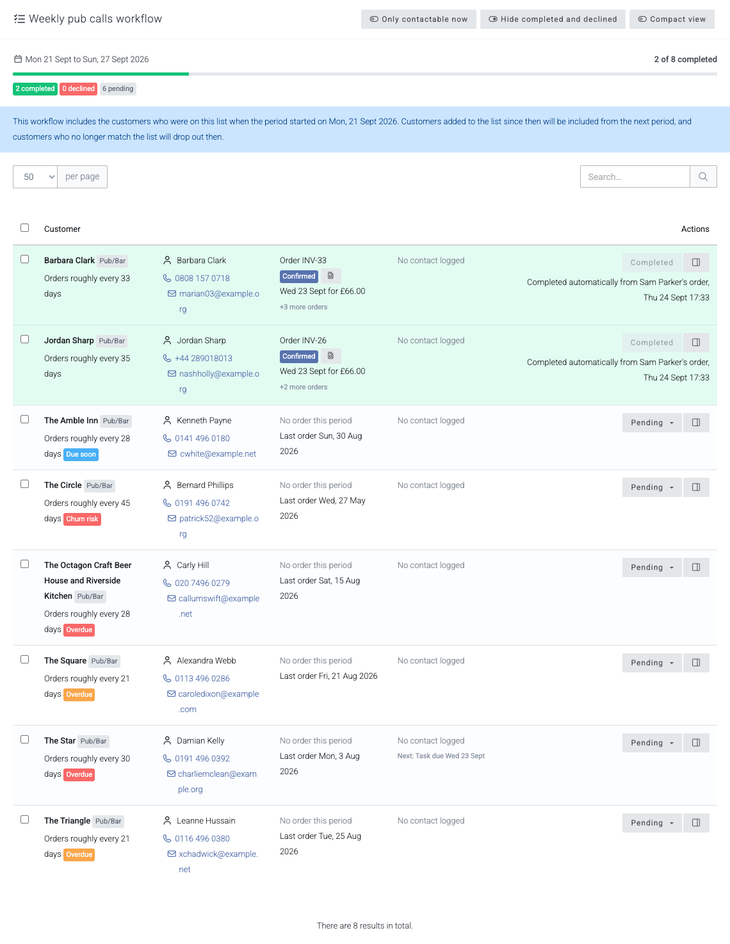The height and width of the screenshot is (944, 730).
Task: Open Pending status dropdown for The Triangle
Action: (652, 823)
